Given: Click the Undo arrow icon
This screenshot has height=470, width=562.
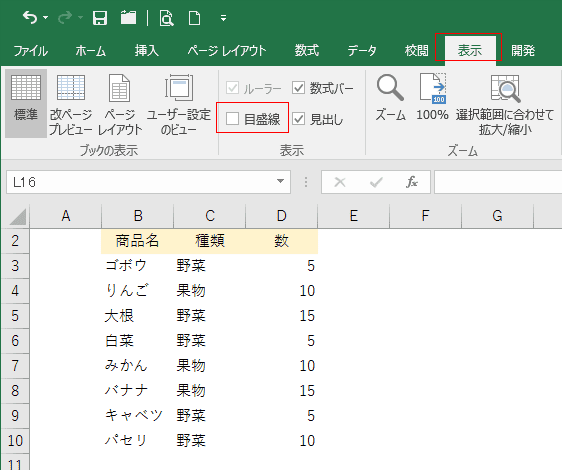Looking at the screenshot, I should [x=30, y=17].
